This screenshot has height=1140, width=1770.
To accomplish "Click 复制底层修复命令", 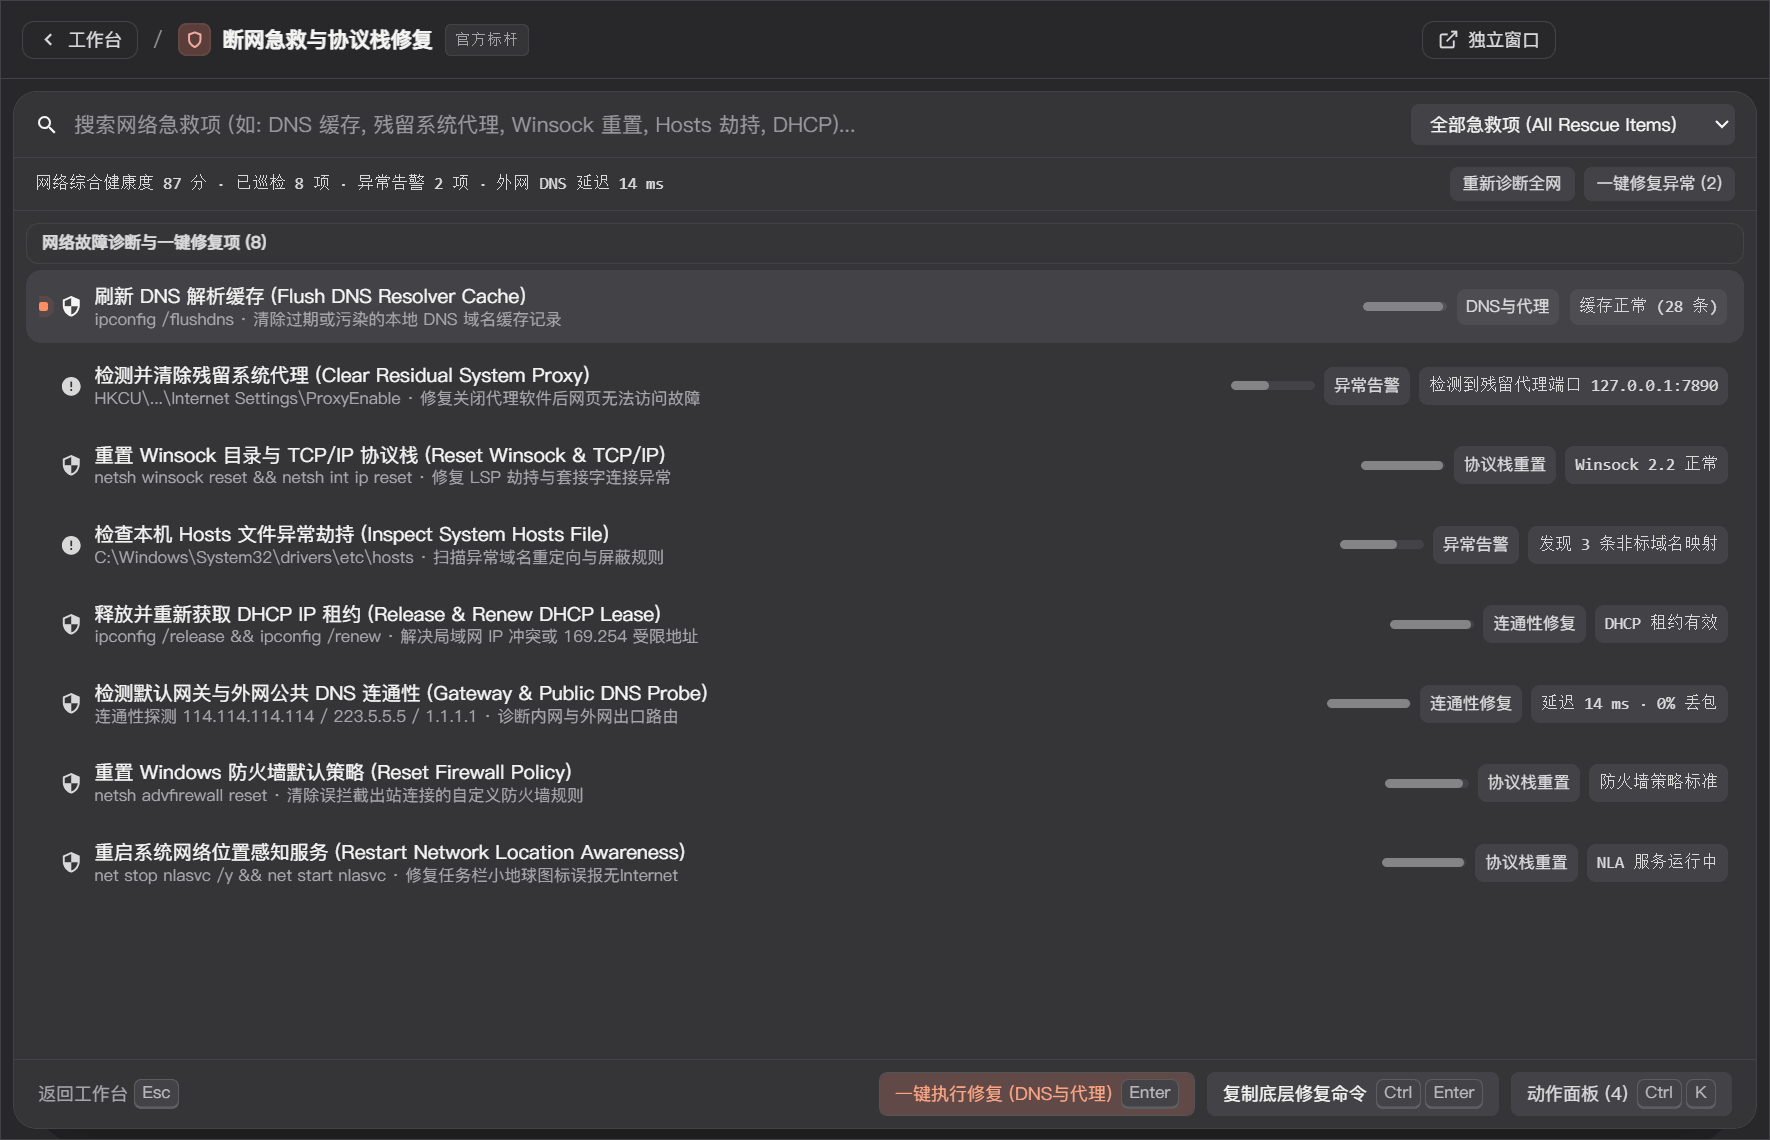I will (x=1352, y=1093).
